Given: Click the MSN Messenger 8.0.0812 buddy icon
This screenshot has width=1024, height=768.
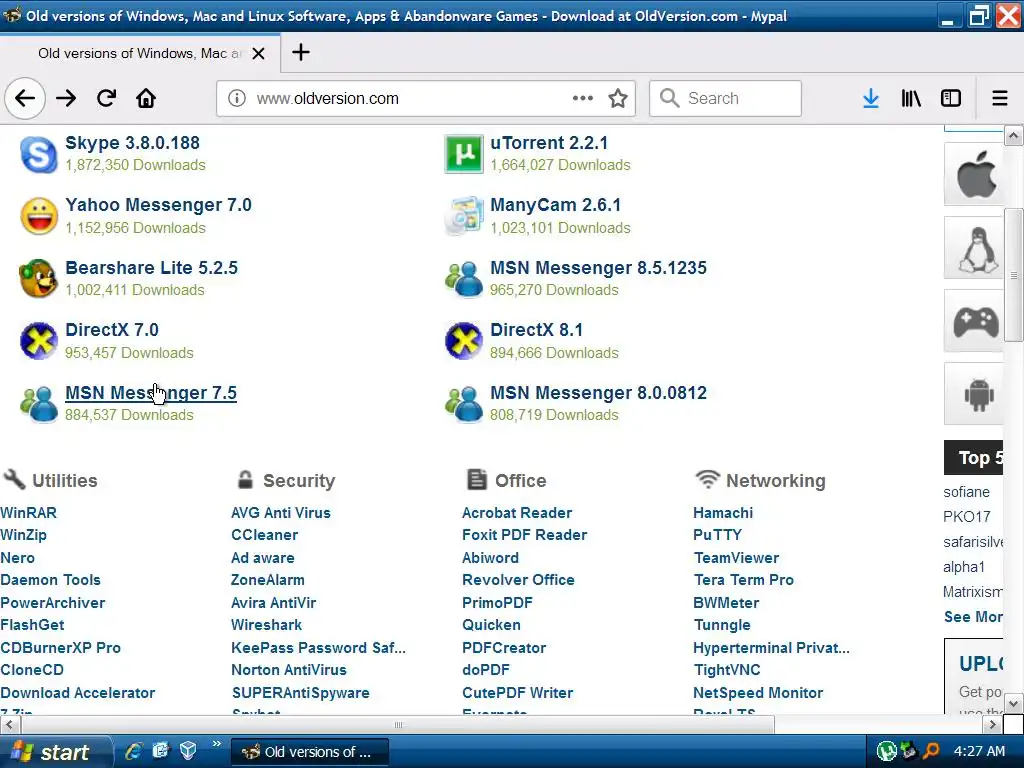Looking at the screenshot, I should pos(464,404).
